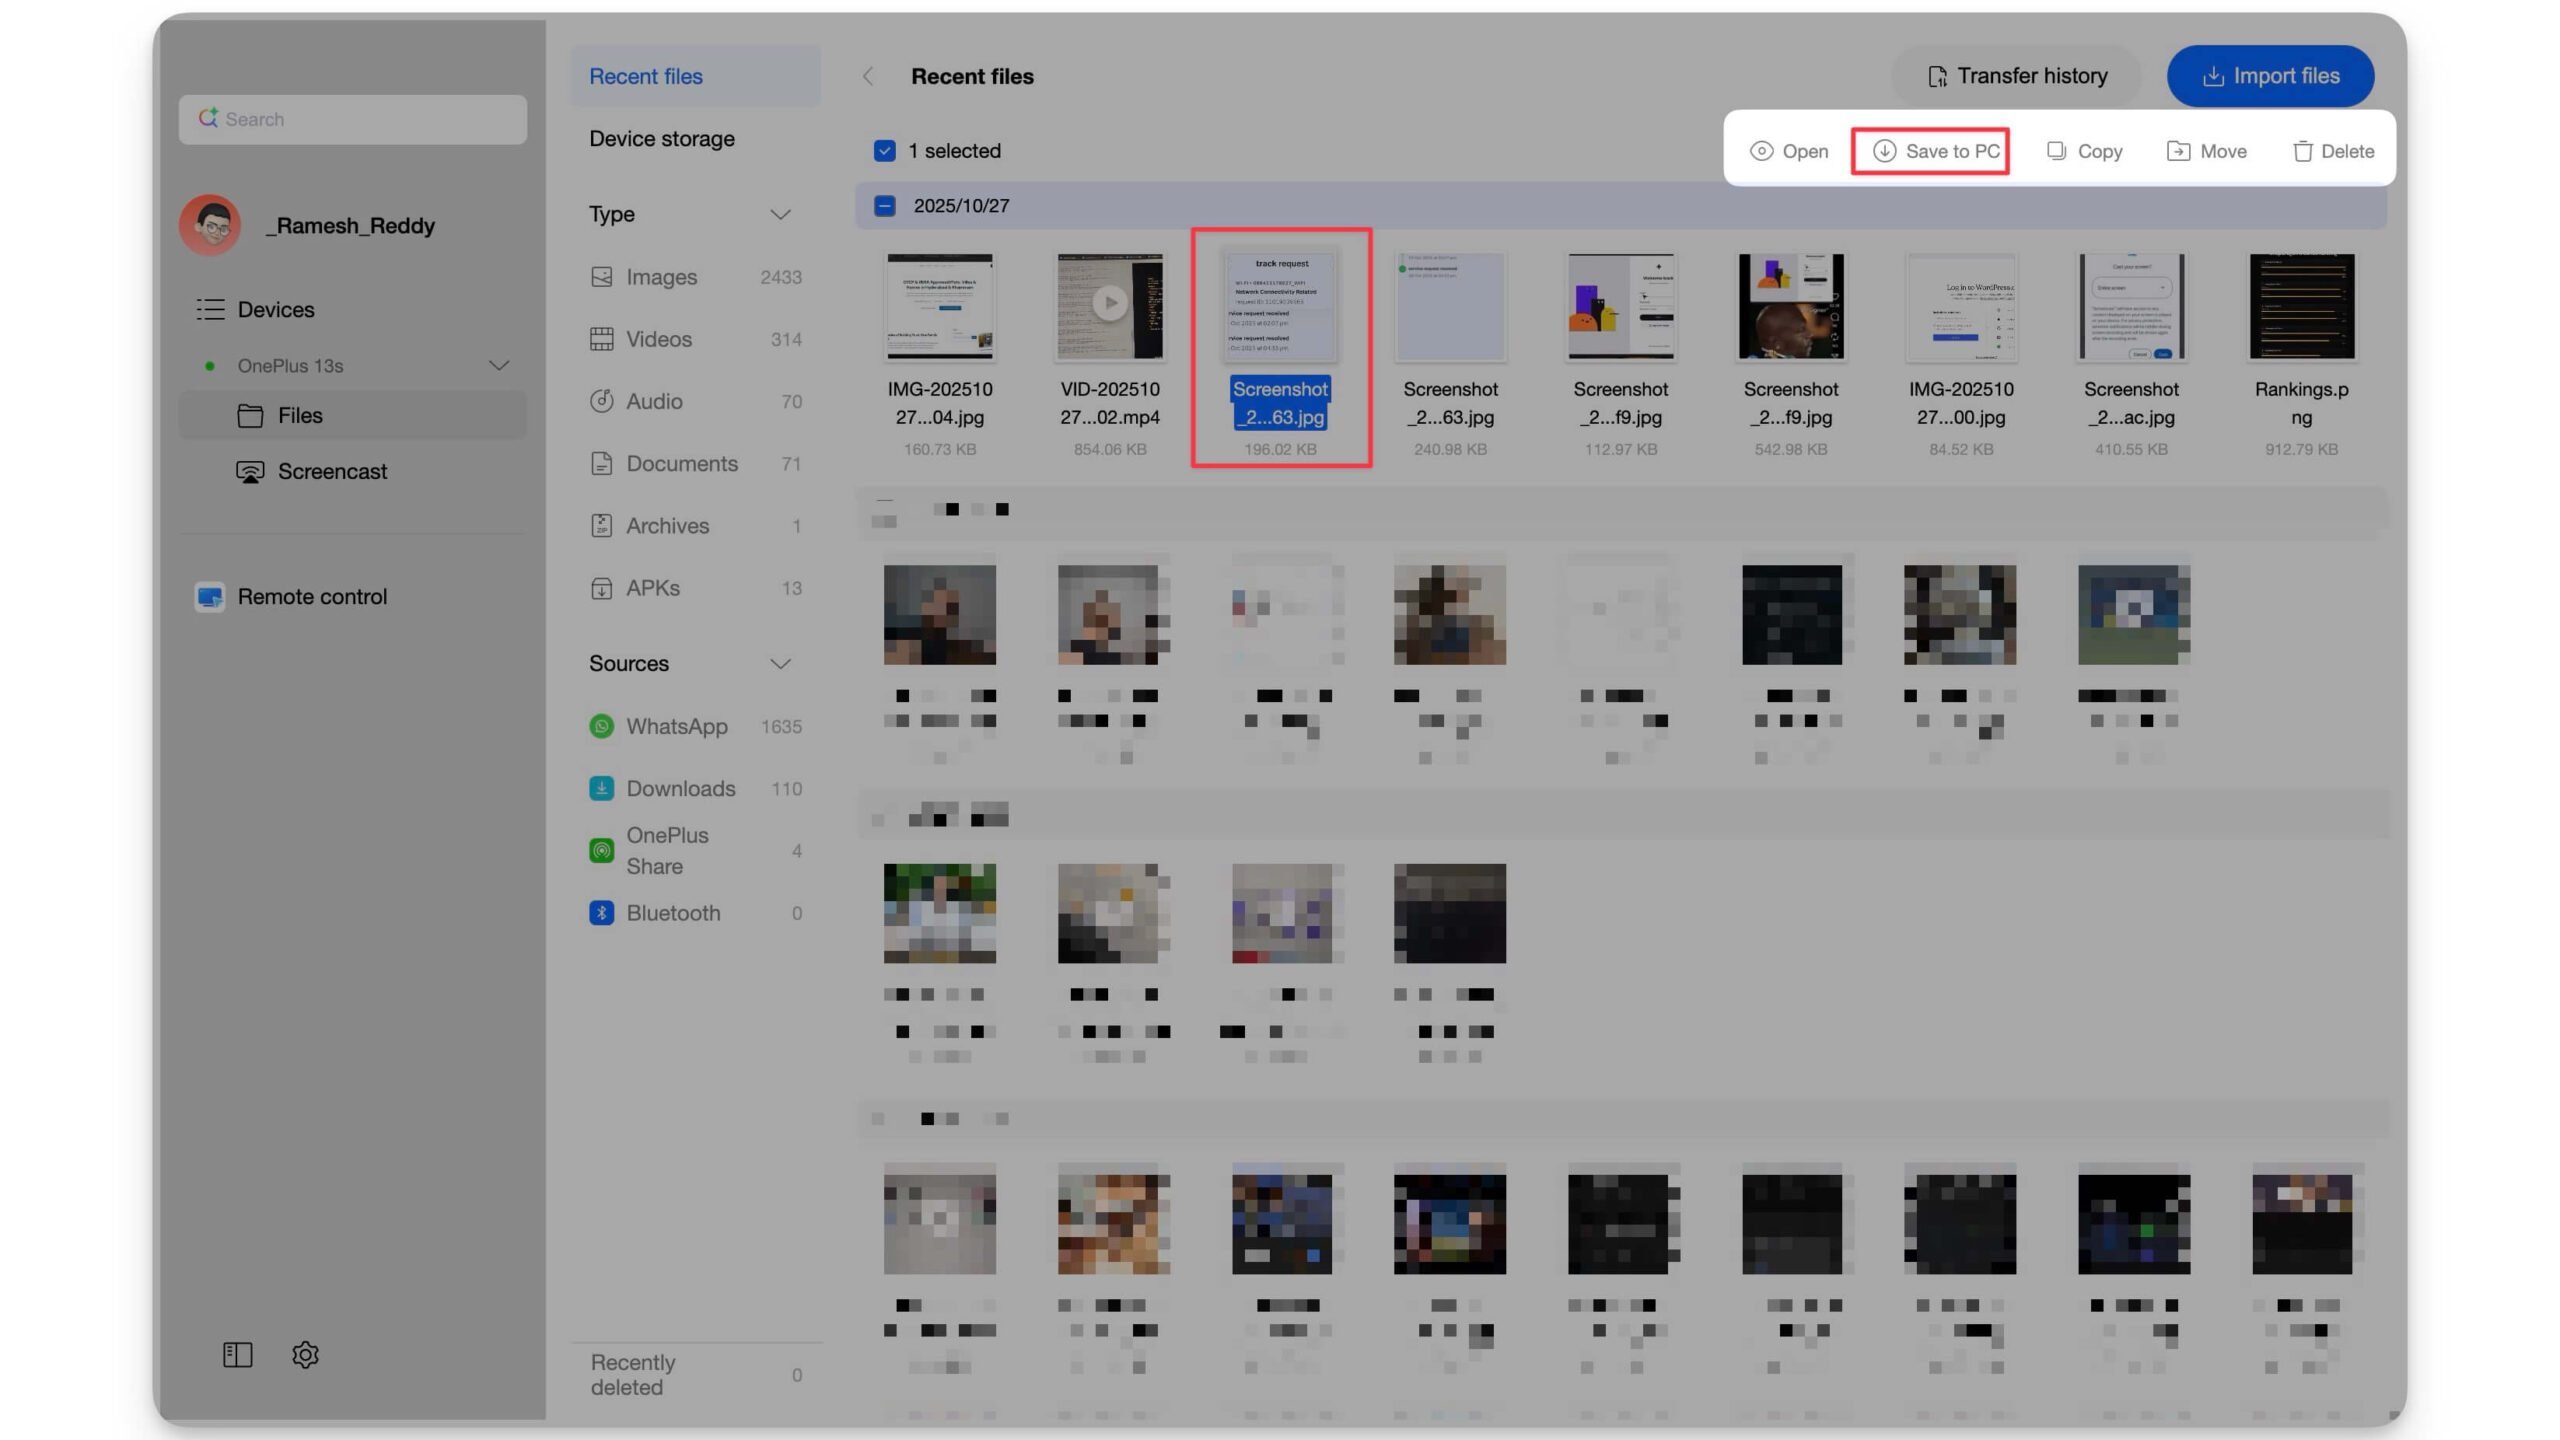Click the Import files button
Screen dimensions: 2560x1440
(x=2270, y=75)
